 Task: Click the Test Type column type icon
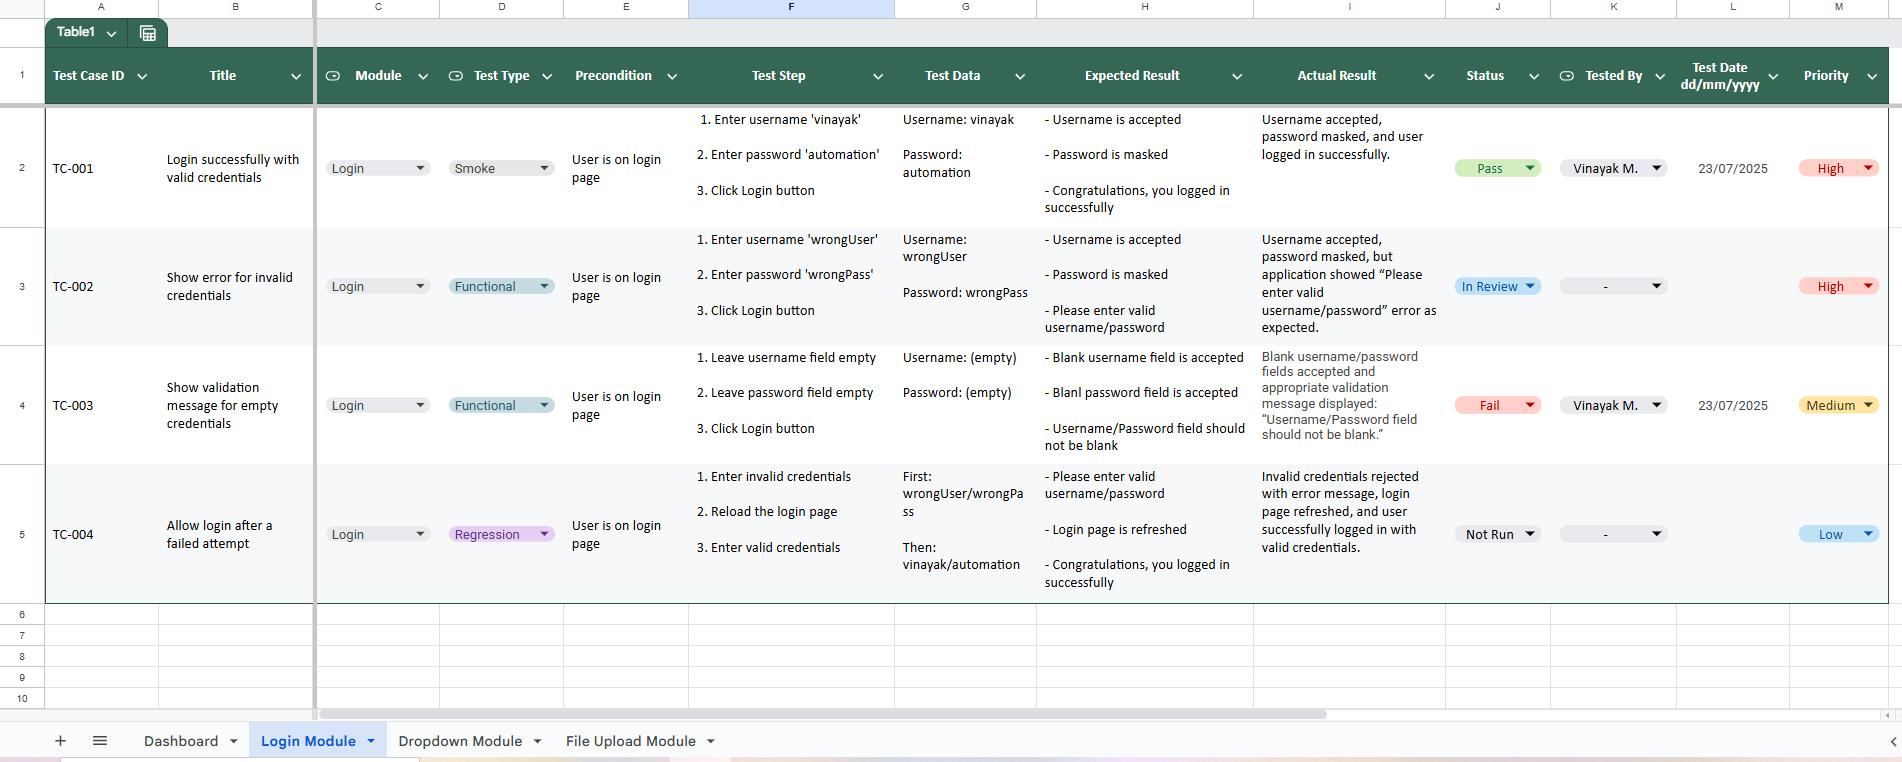point(456,76)
